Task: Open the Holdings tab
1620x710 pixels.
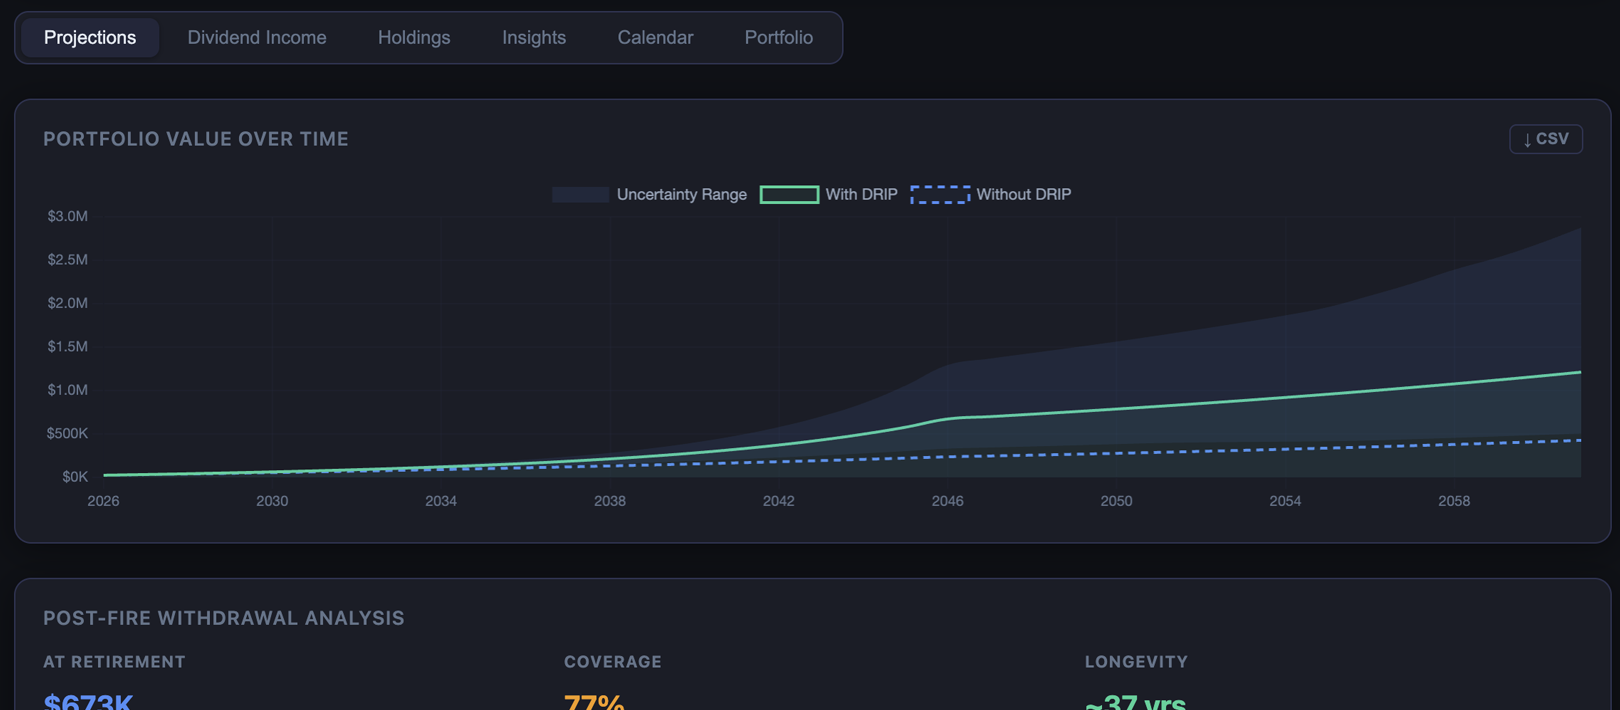Action: pyautogui.click(x=414, y=38)
